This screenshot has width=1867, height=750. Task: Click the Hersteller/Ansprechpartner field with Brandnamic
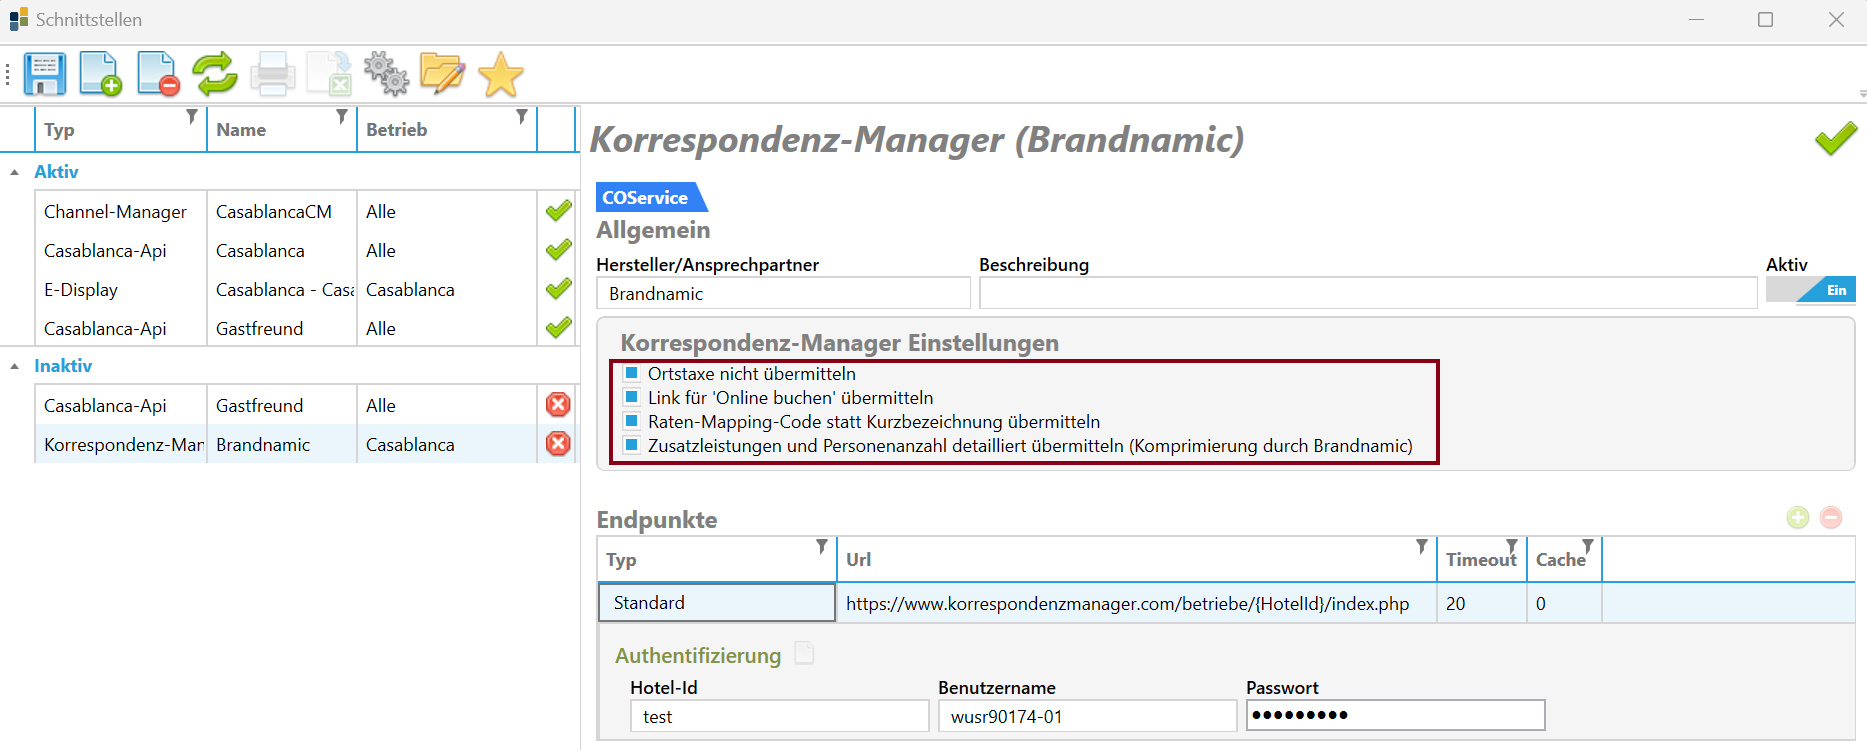pos(783,293)
